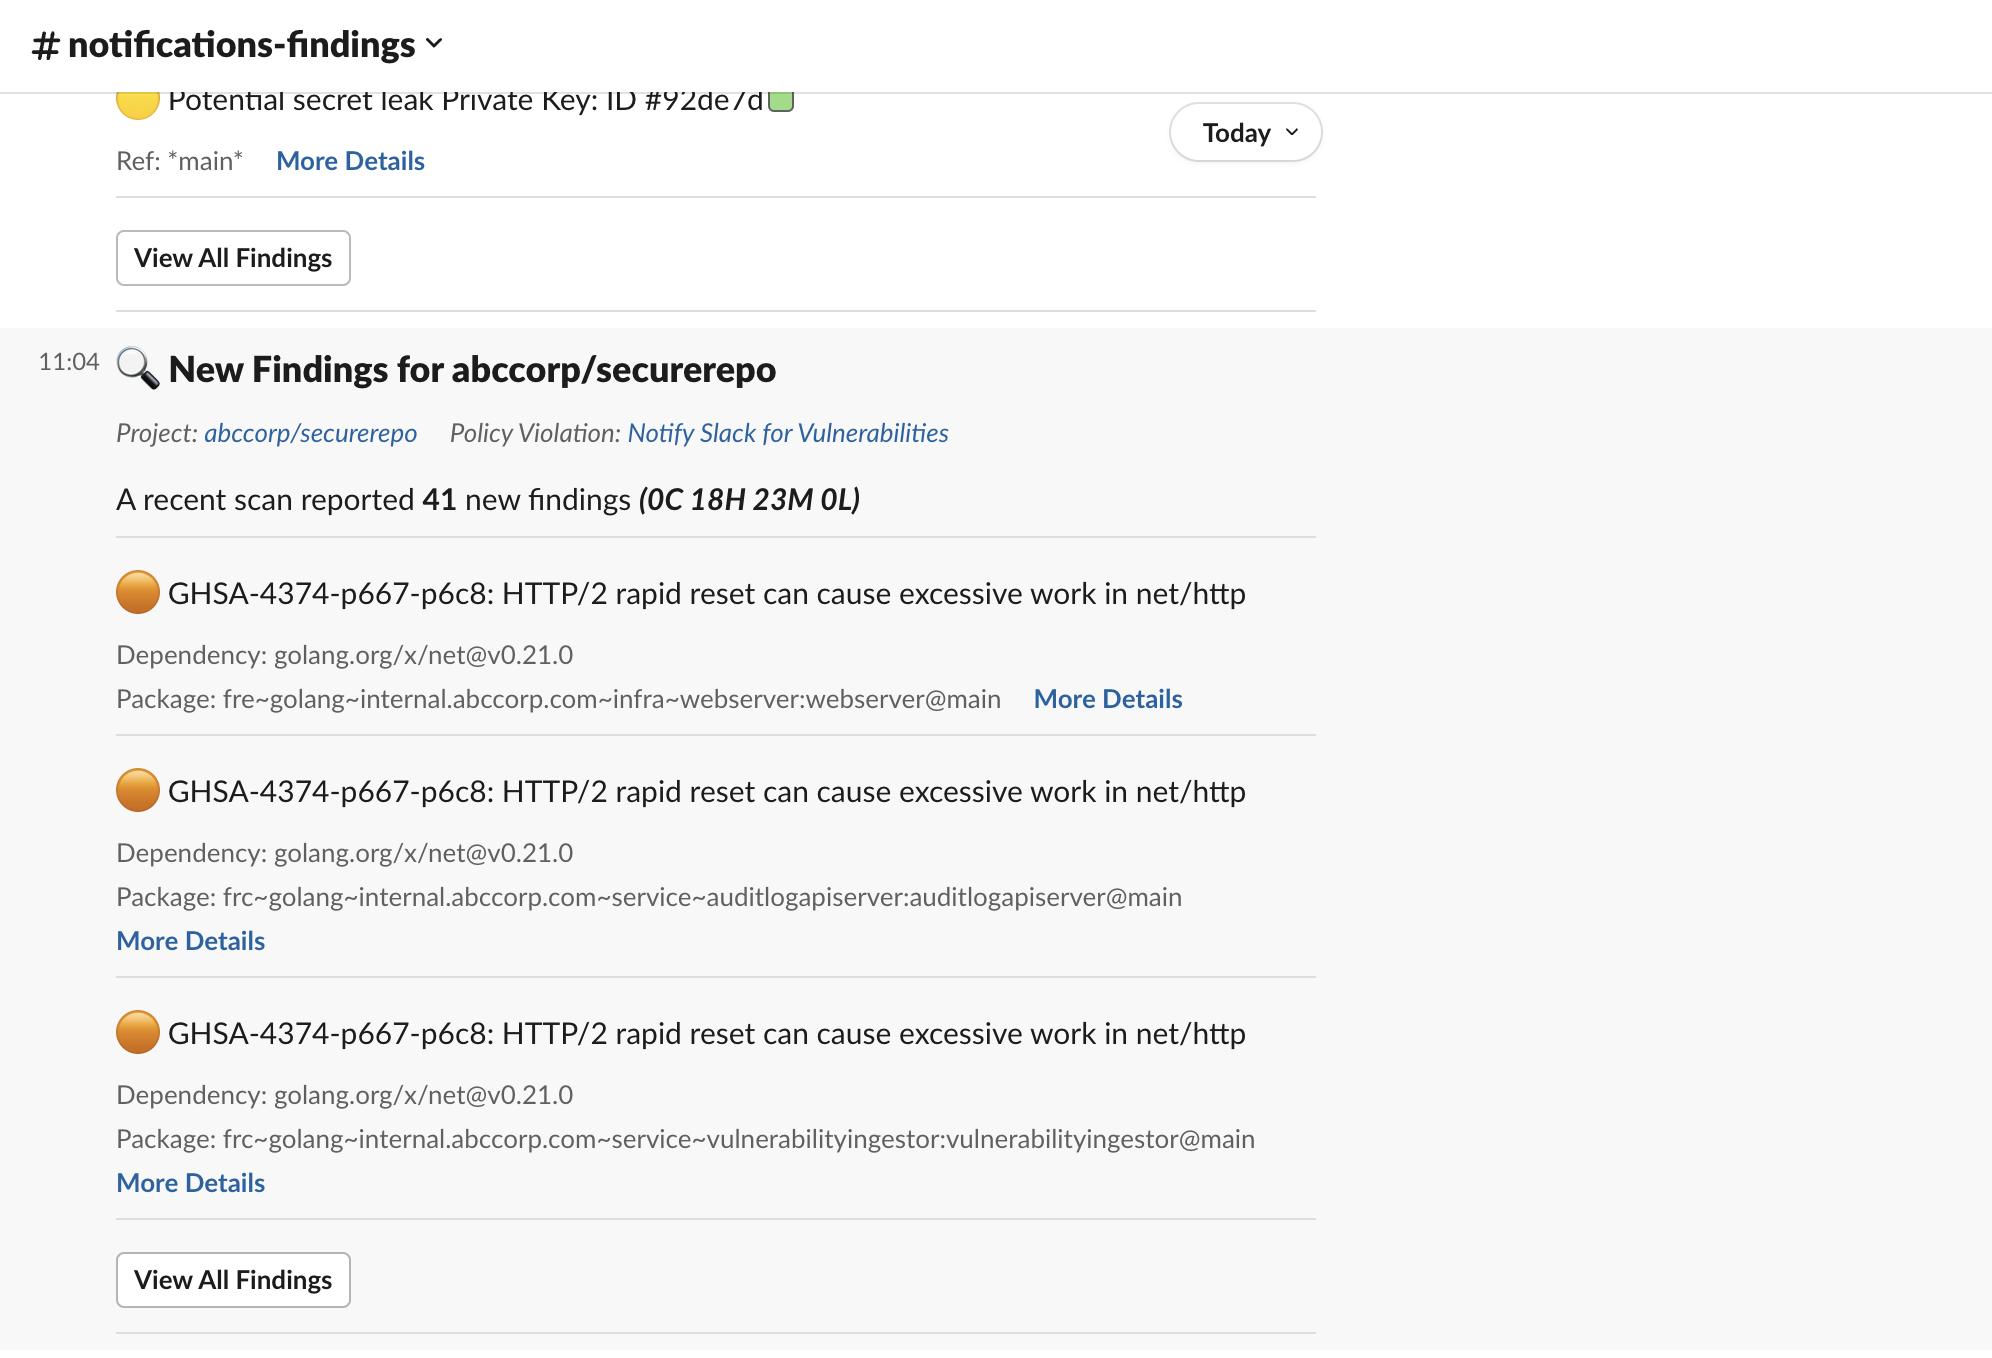This screenshot has height=1358, width=1992.
Task: Click View All Findings in the top message
Action: 232,257
